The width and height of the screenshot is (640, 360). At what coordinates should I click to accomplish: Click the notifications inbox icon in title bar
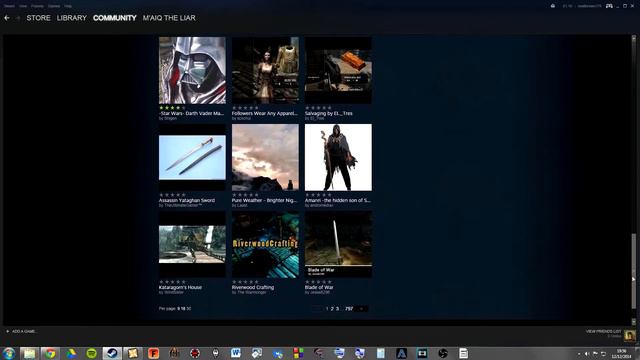coord(553,6)
